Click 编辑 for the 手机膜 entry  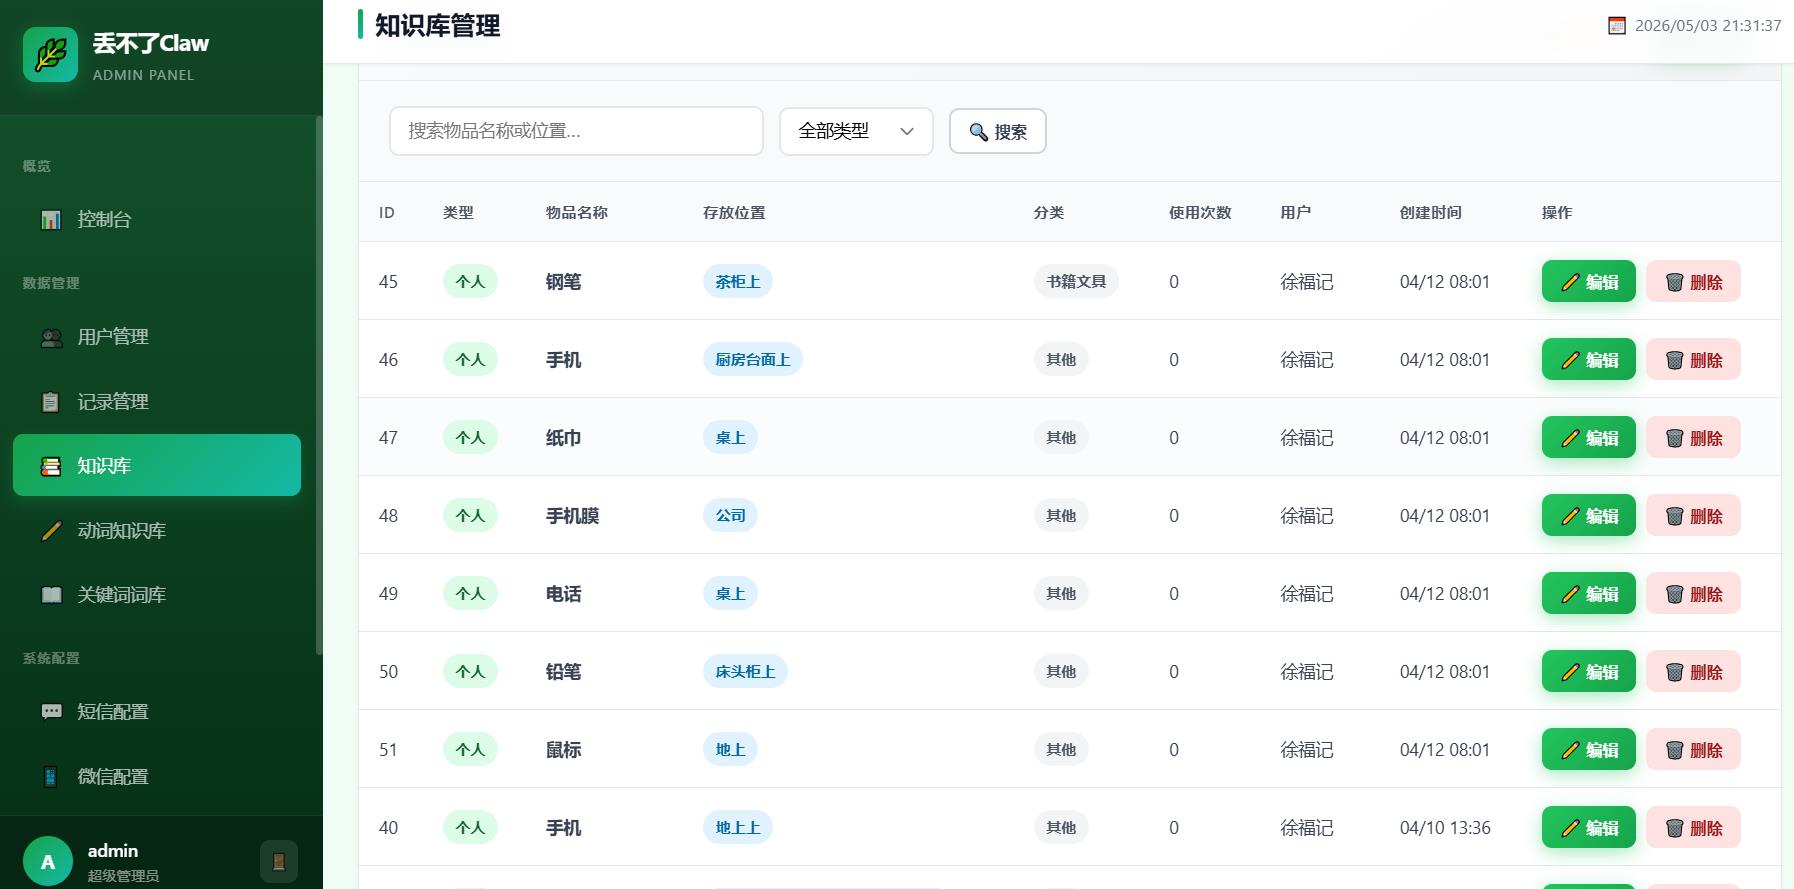tap(1588, 515)
